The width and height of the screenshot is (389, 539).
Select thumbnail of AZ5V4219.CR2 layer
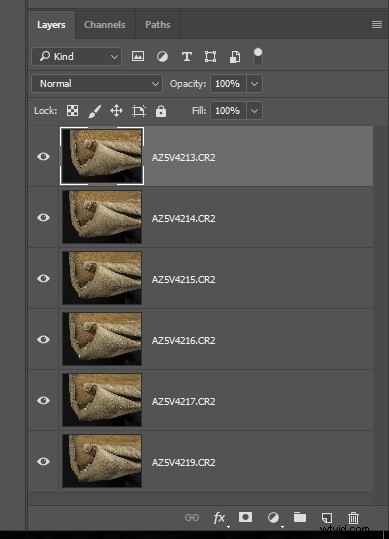(102, 461)
